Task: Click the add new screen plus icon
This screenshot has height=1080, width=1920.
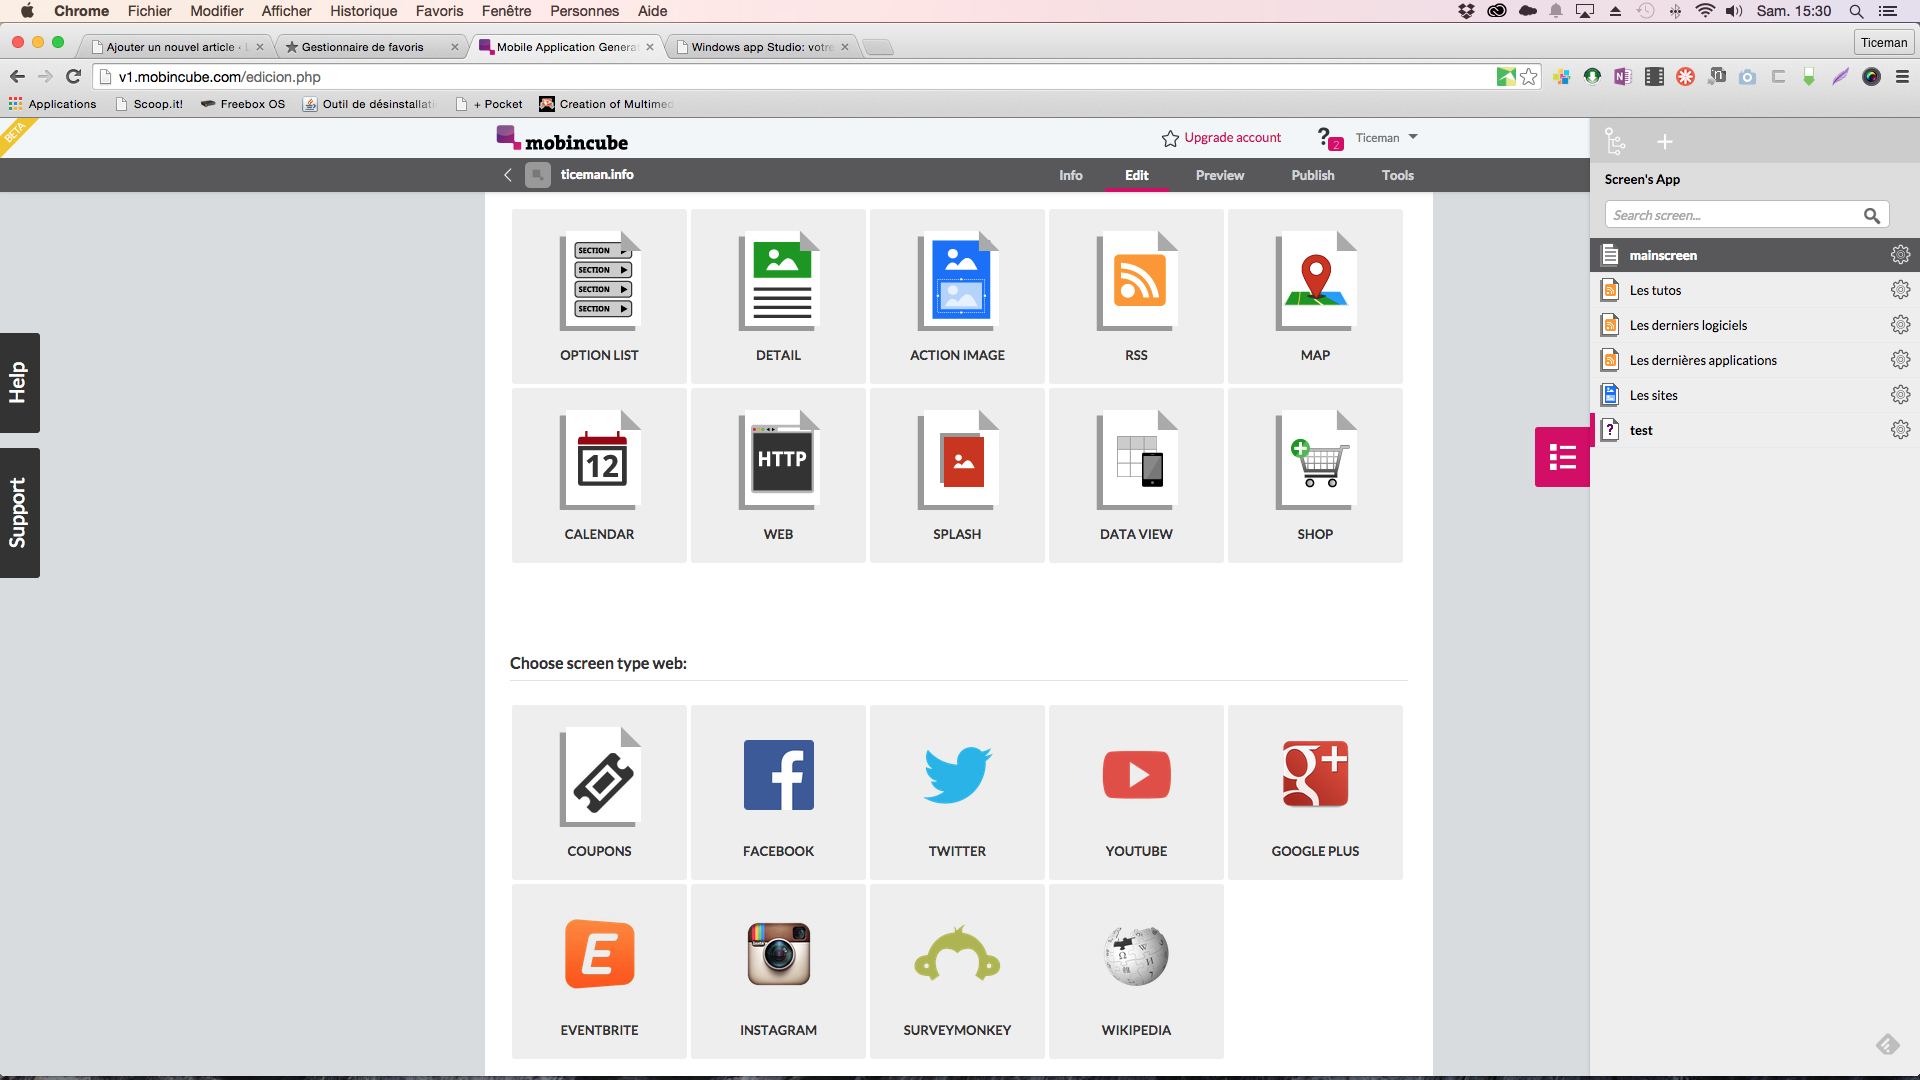Action: coord(1665,142)
